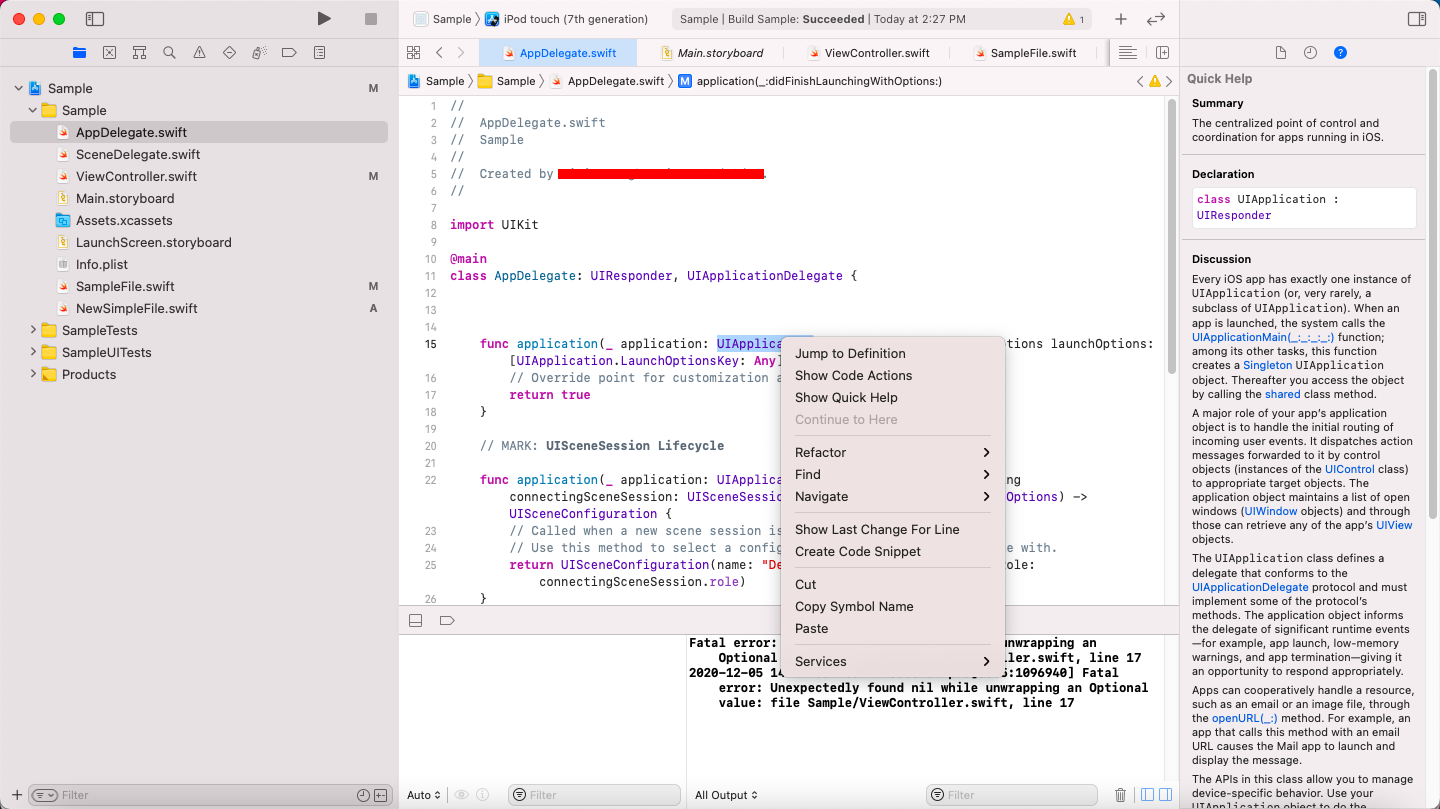Show the Project navigator folder icon

(x=80, y=52)
